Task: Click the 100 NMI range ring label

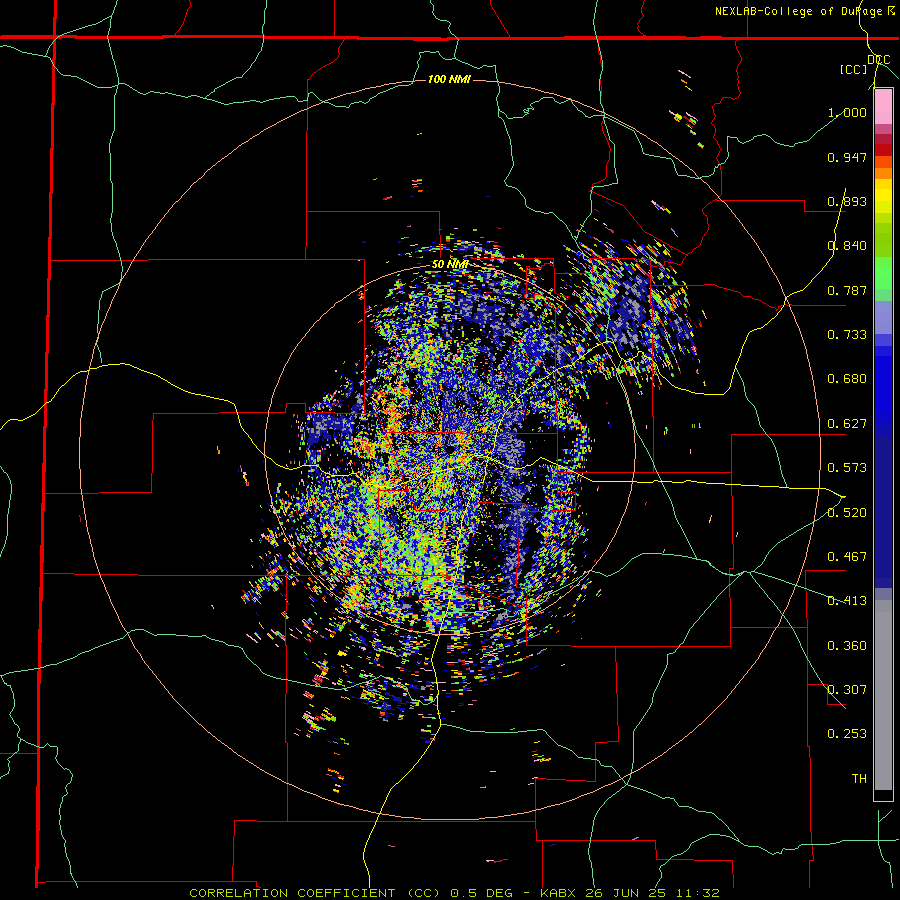Action: pyautogui.click(x=449, y=79)
